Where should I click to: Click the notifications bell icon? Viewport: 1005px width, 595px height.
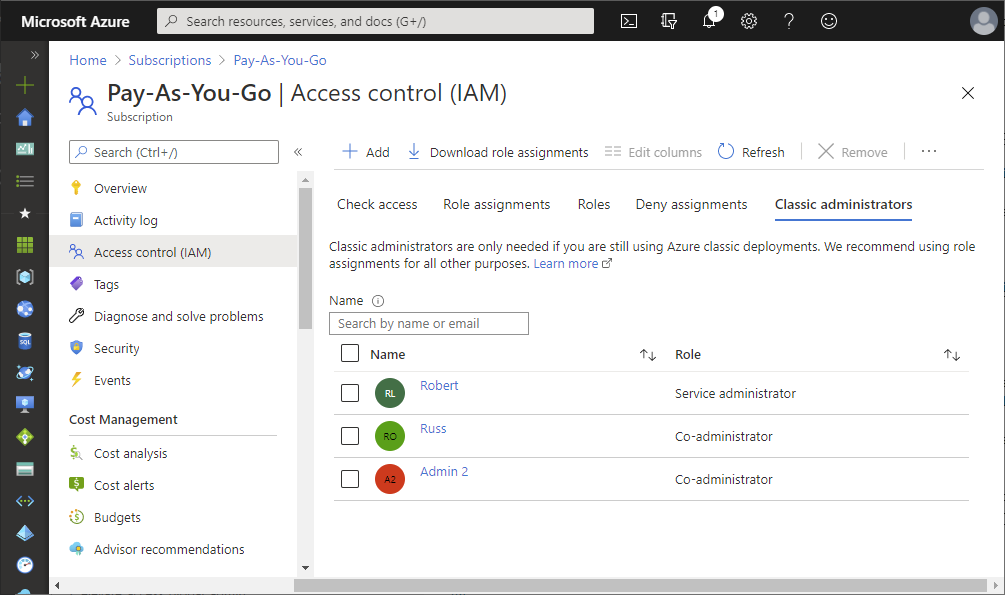709,21
